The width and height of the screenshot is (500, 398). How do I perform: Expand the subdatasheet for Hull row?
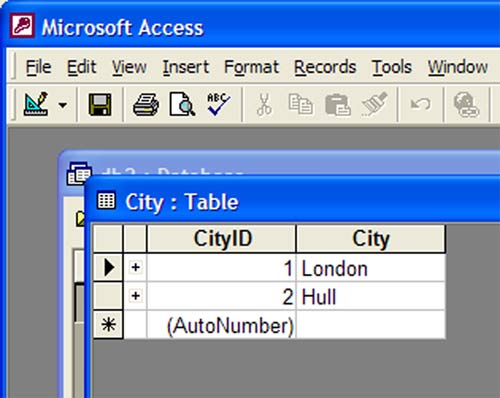[x=135, y=296]
